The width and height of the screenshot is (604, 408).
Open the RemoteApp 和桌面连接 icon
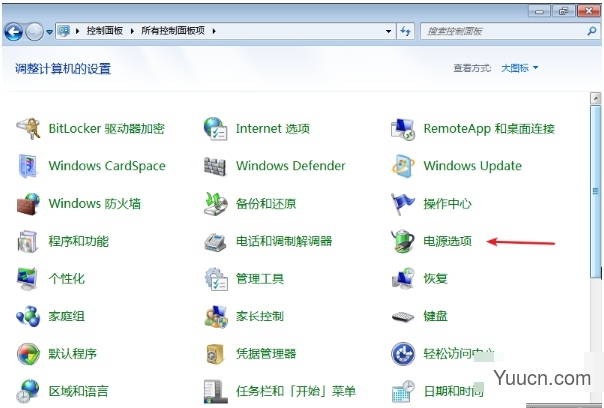point(403,129)
